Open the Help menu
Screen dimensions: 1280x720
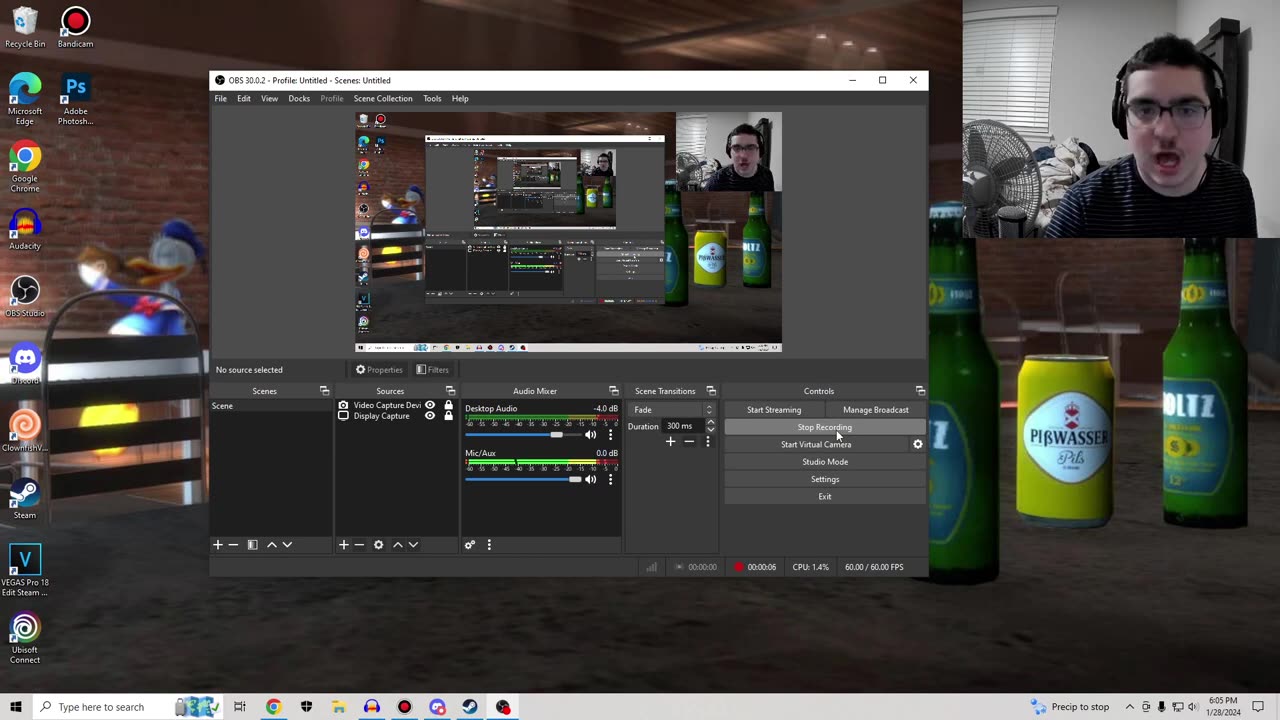tap(460, 98)
